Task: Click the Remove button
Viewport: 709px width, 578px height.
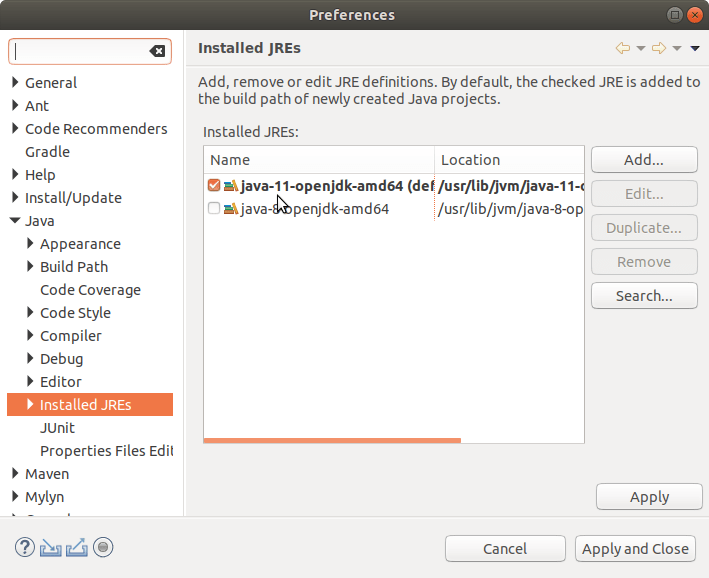Action: coord(644,261)
